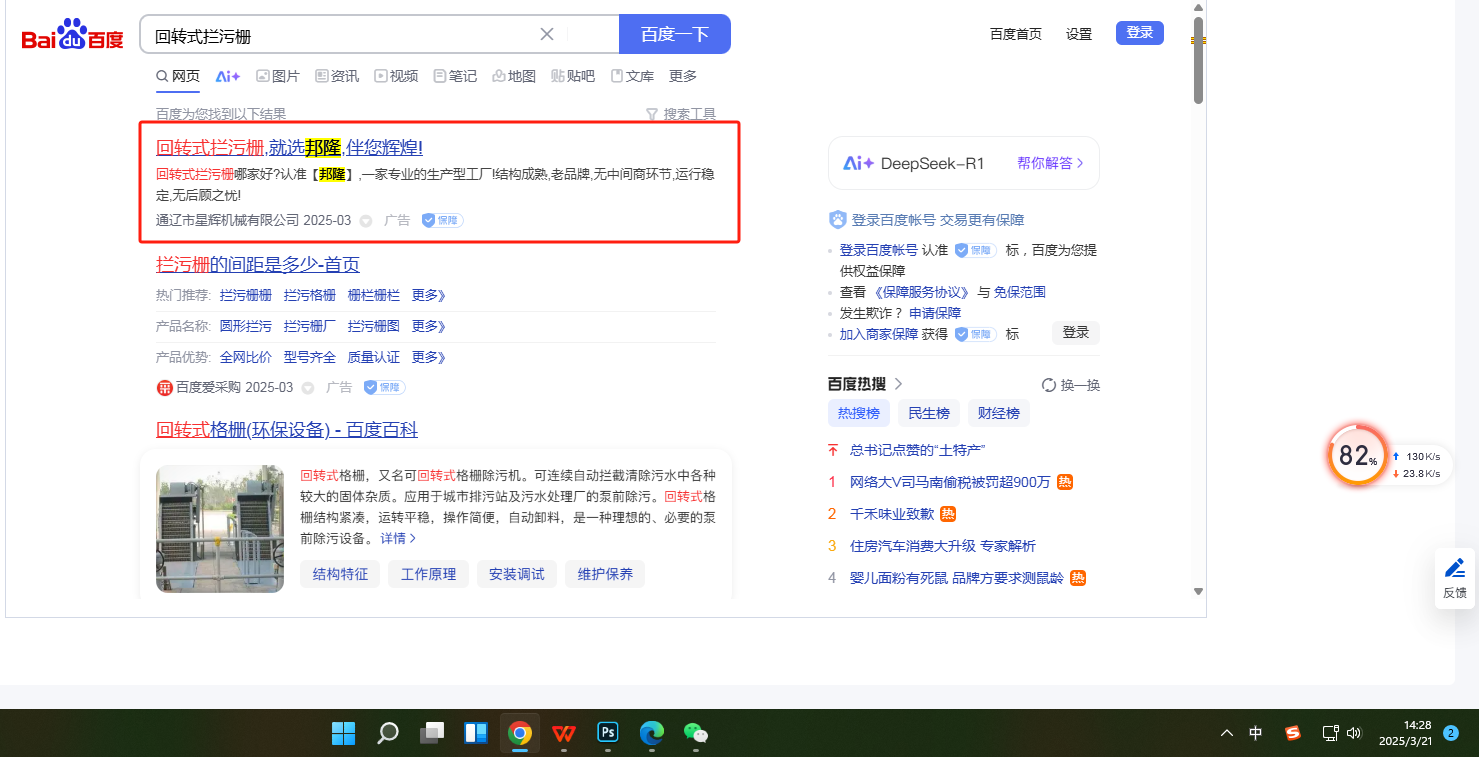Click the page's vertical scrollbar thumb

pyautogui.click(x=1198, y=60)
